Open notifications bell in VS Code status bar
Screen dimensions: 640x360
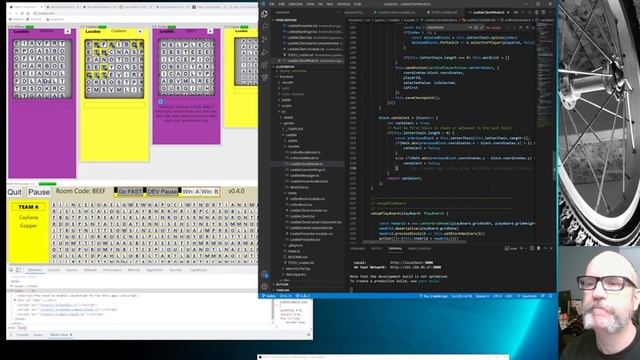point(551,296)
